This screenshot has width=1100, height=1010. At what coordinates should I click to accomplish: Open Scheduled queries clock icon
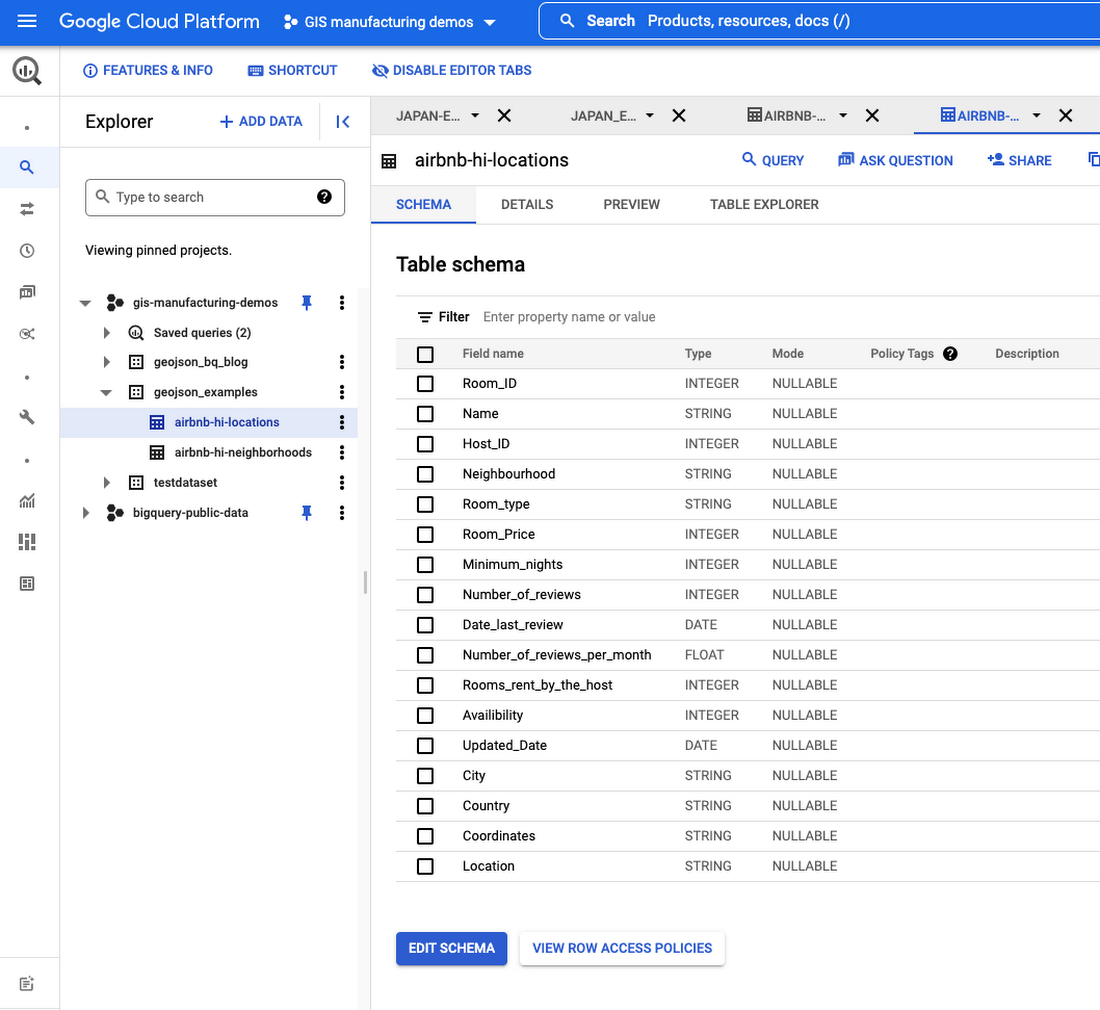tap(27, 250)
